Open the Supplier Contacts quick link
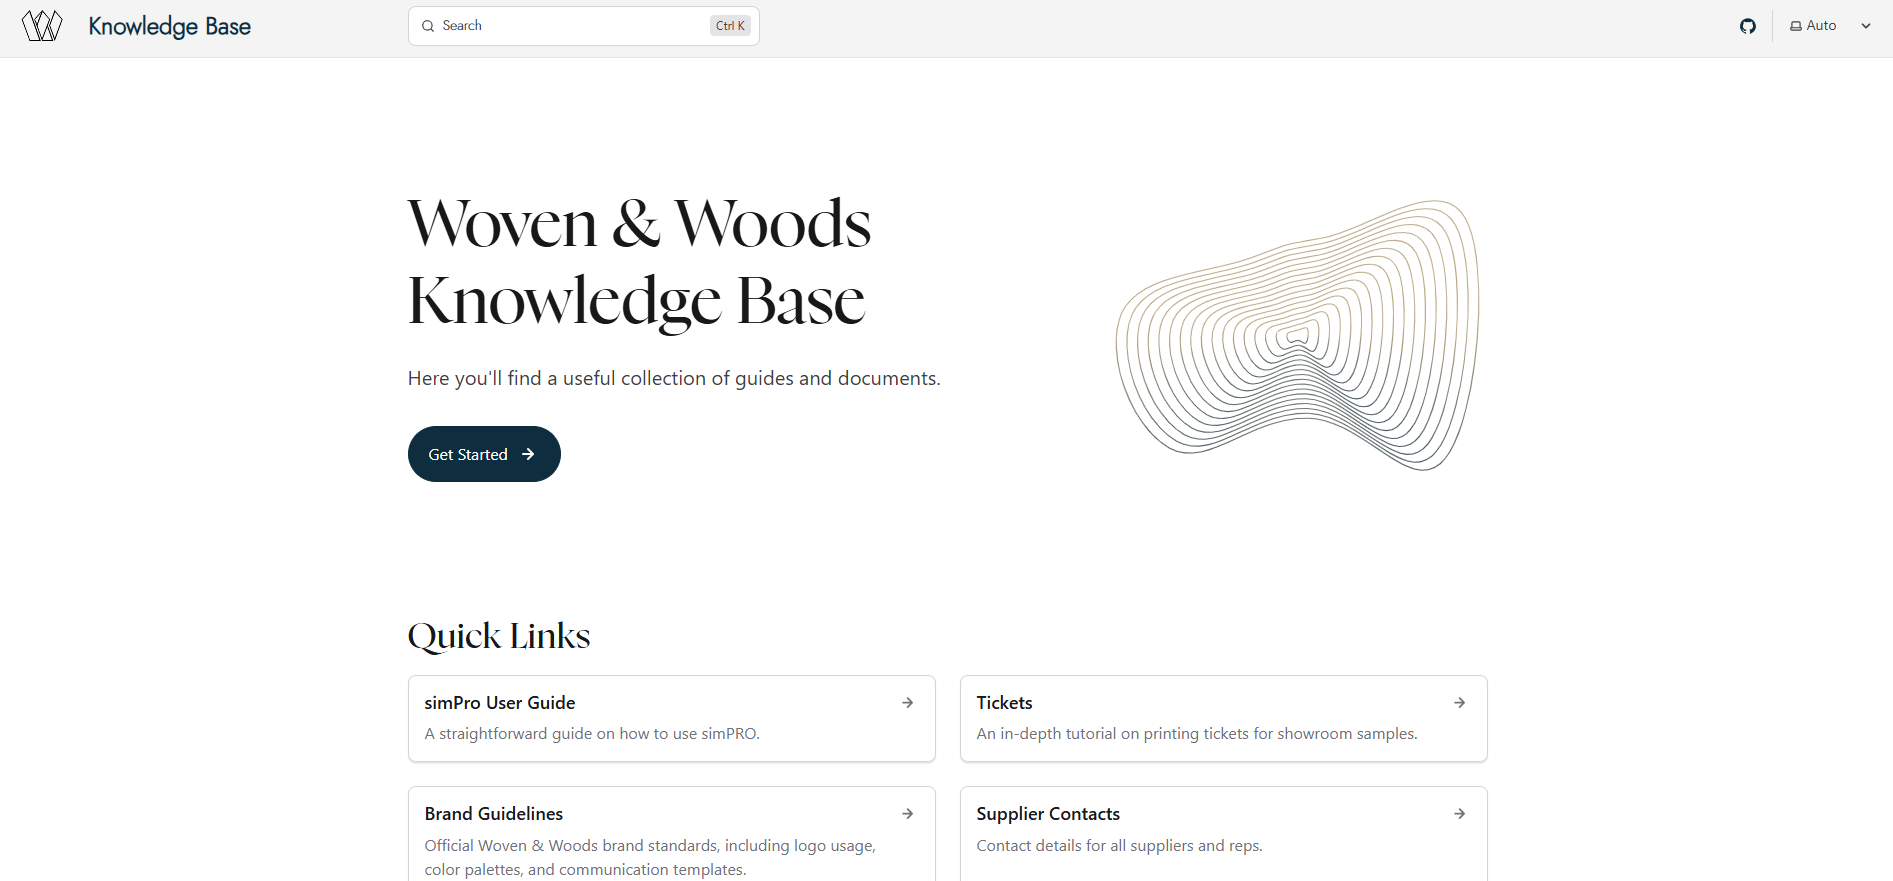The width and height of the screenshot is (1893, 881). tap(1224, 834)
